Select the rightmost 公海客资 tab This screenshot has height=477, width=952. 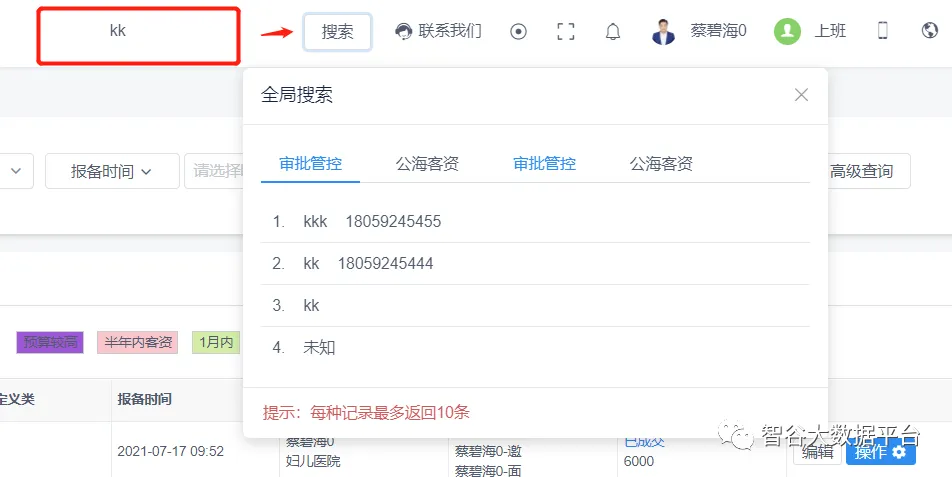coord(661,164)
